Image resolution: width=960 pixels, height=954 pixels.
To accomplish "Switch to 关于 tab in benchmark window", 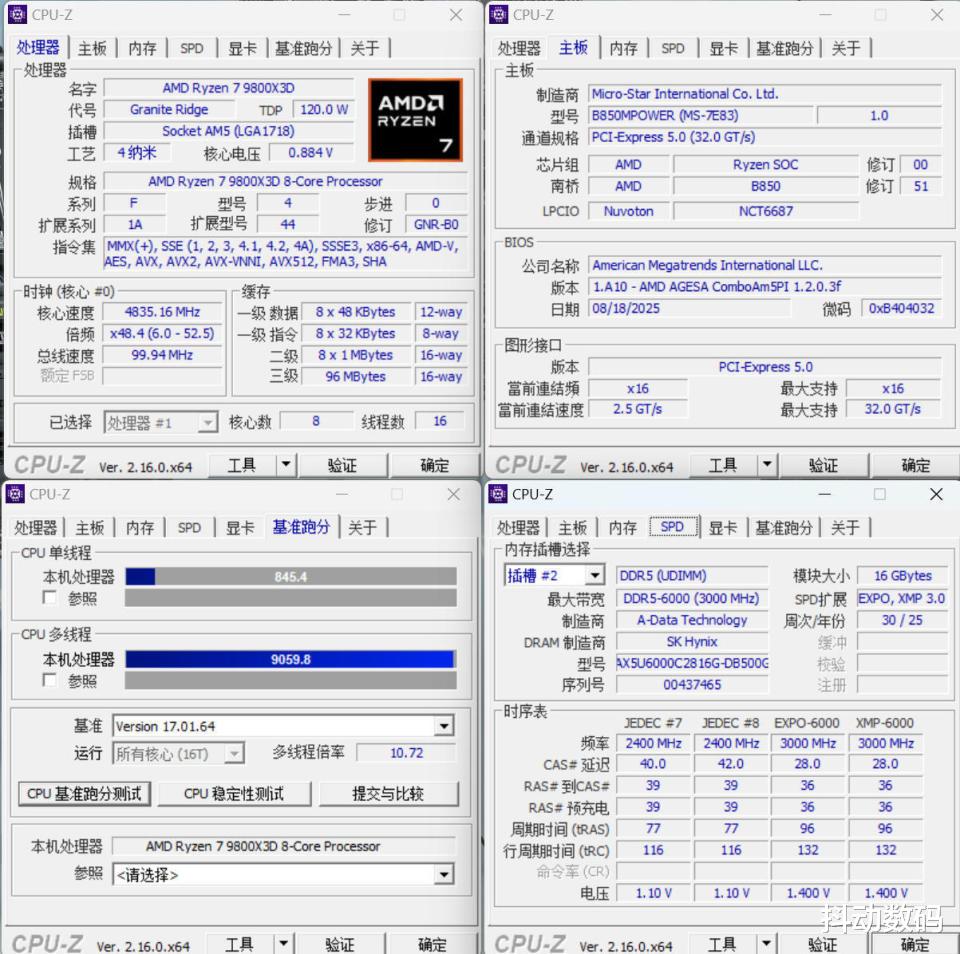I will 362,528.
